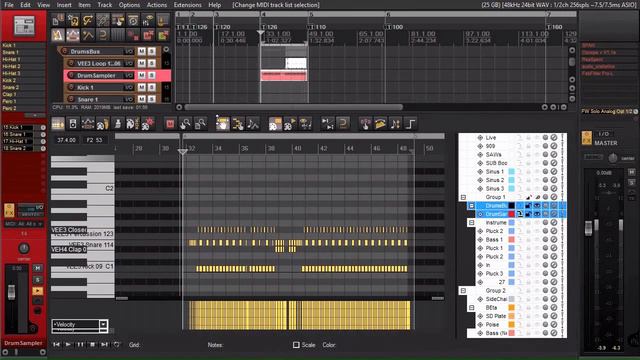Open the Velocity lane dropdown
640x360 pixels.
[103, 325]
